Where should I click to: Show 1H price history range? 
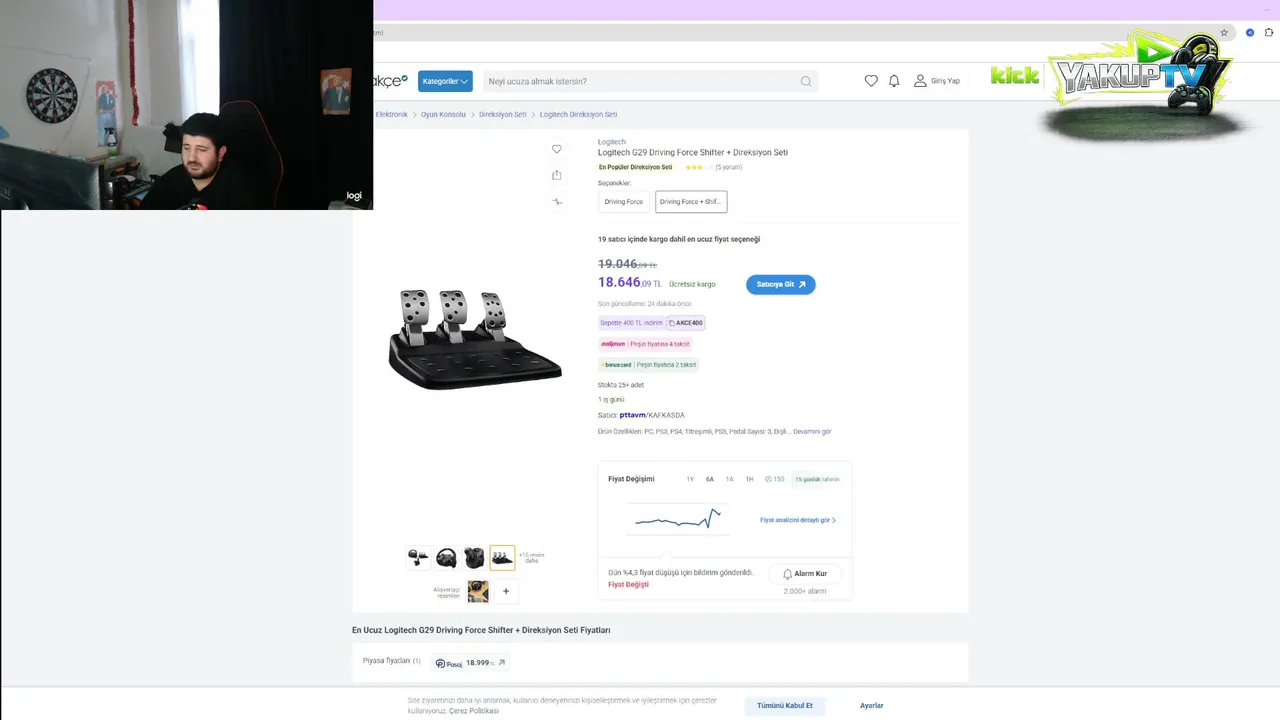pos(749,479)
